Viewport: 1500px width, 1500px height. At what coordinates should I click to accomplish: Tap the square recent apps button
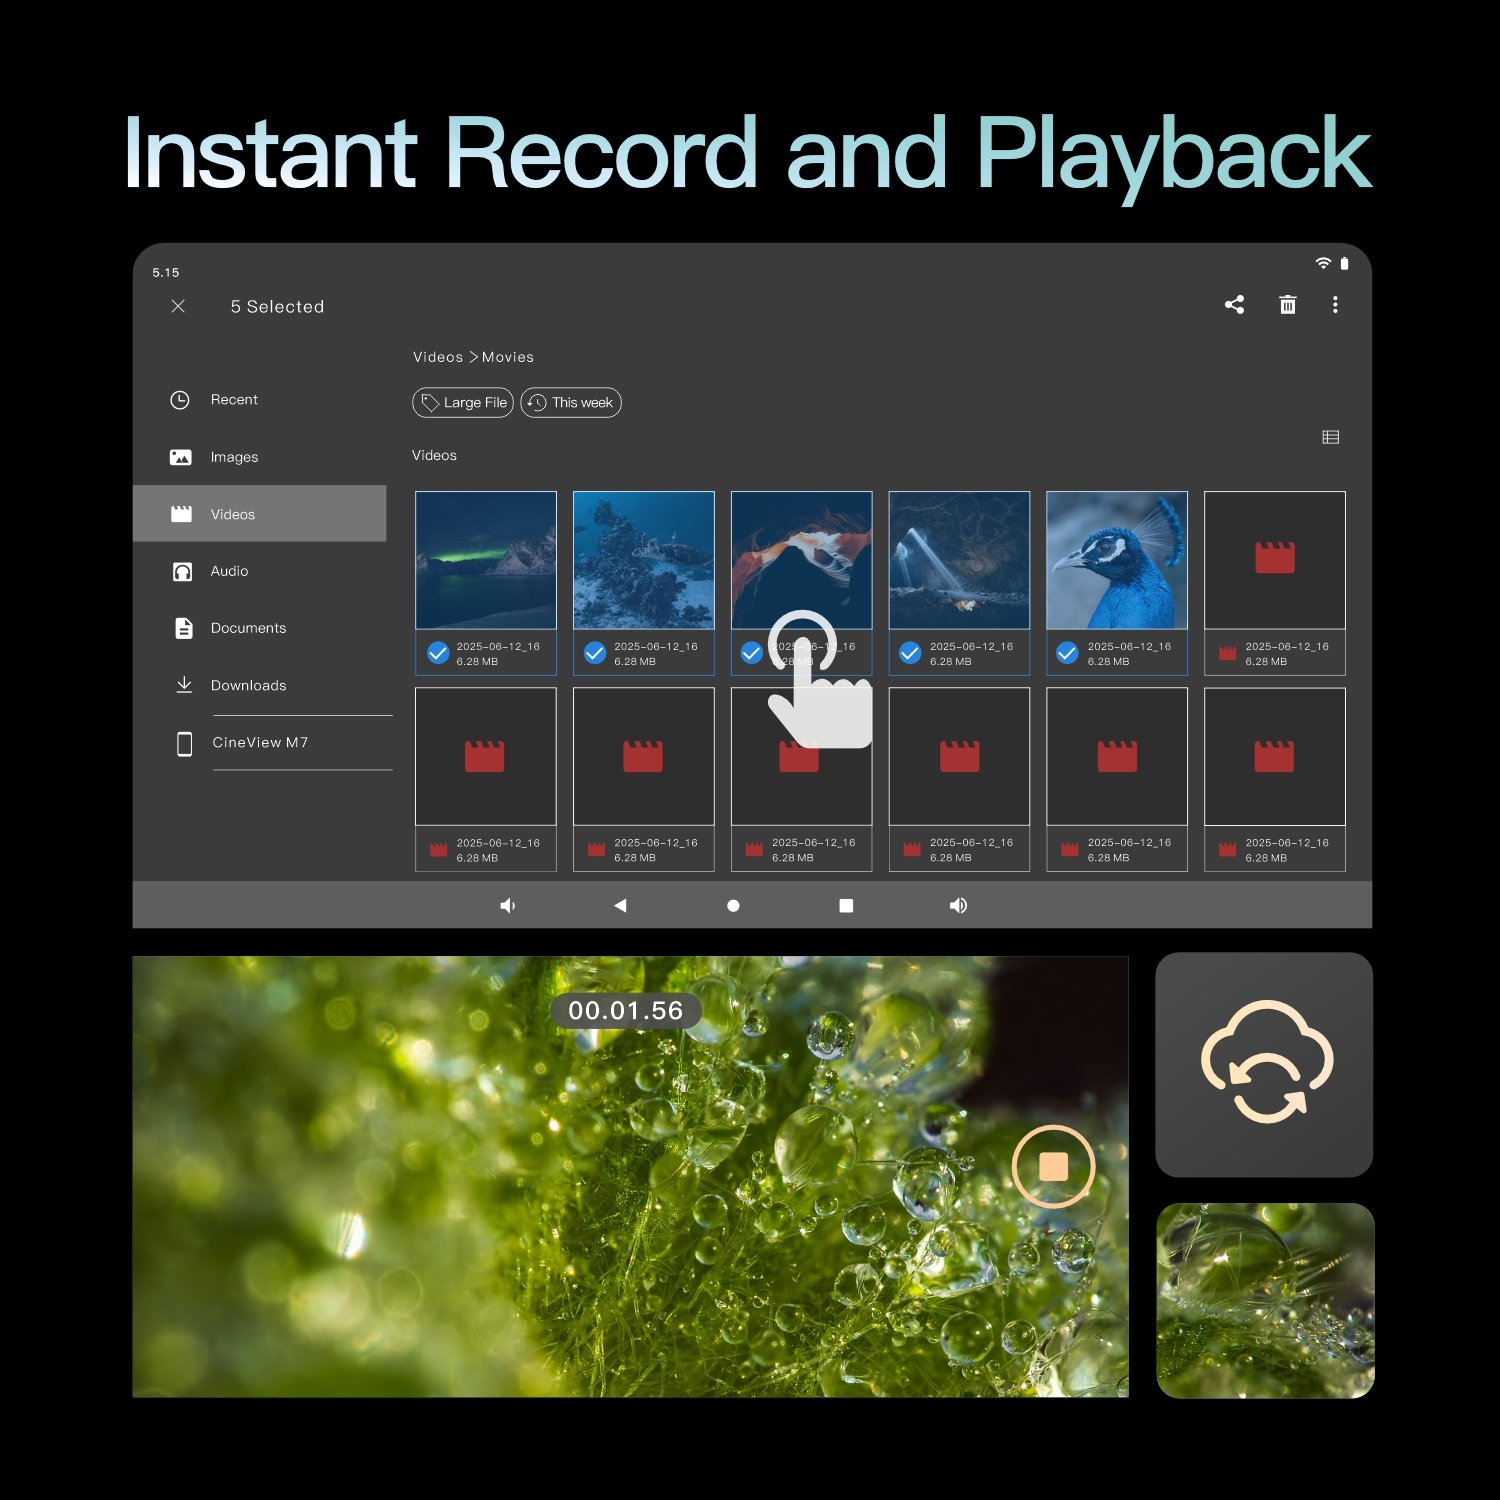click(846, 905)
